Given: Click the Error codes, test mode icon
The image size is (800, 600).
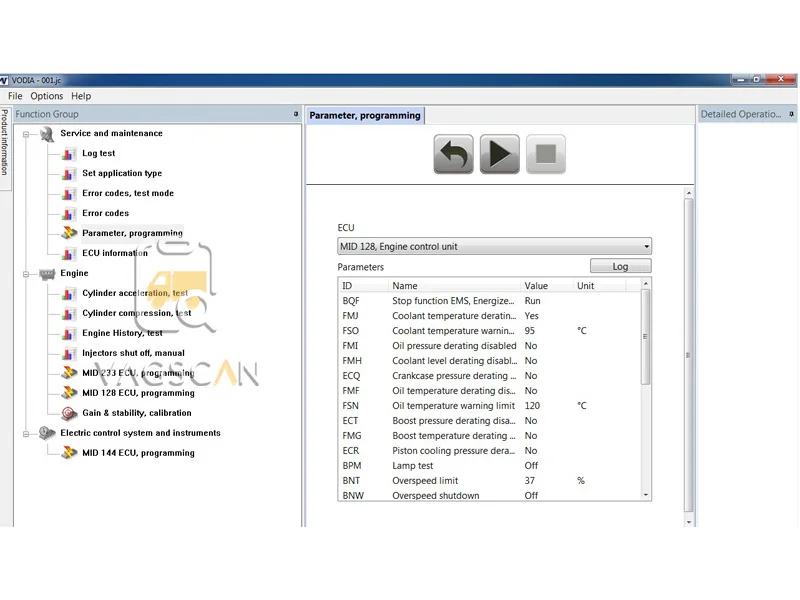Looking at the screenshot, I should 68,193.
